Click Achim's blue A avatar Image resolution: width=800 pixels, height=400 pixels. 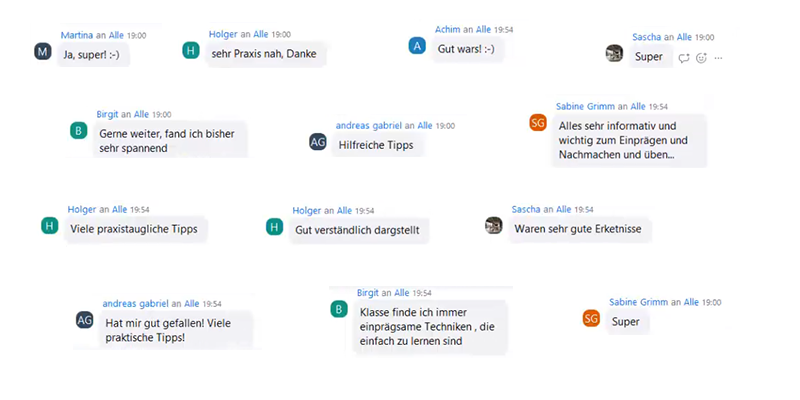pyautogui.click(x=417, y=46)
